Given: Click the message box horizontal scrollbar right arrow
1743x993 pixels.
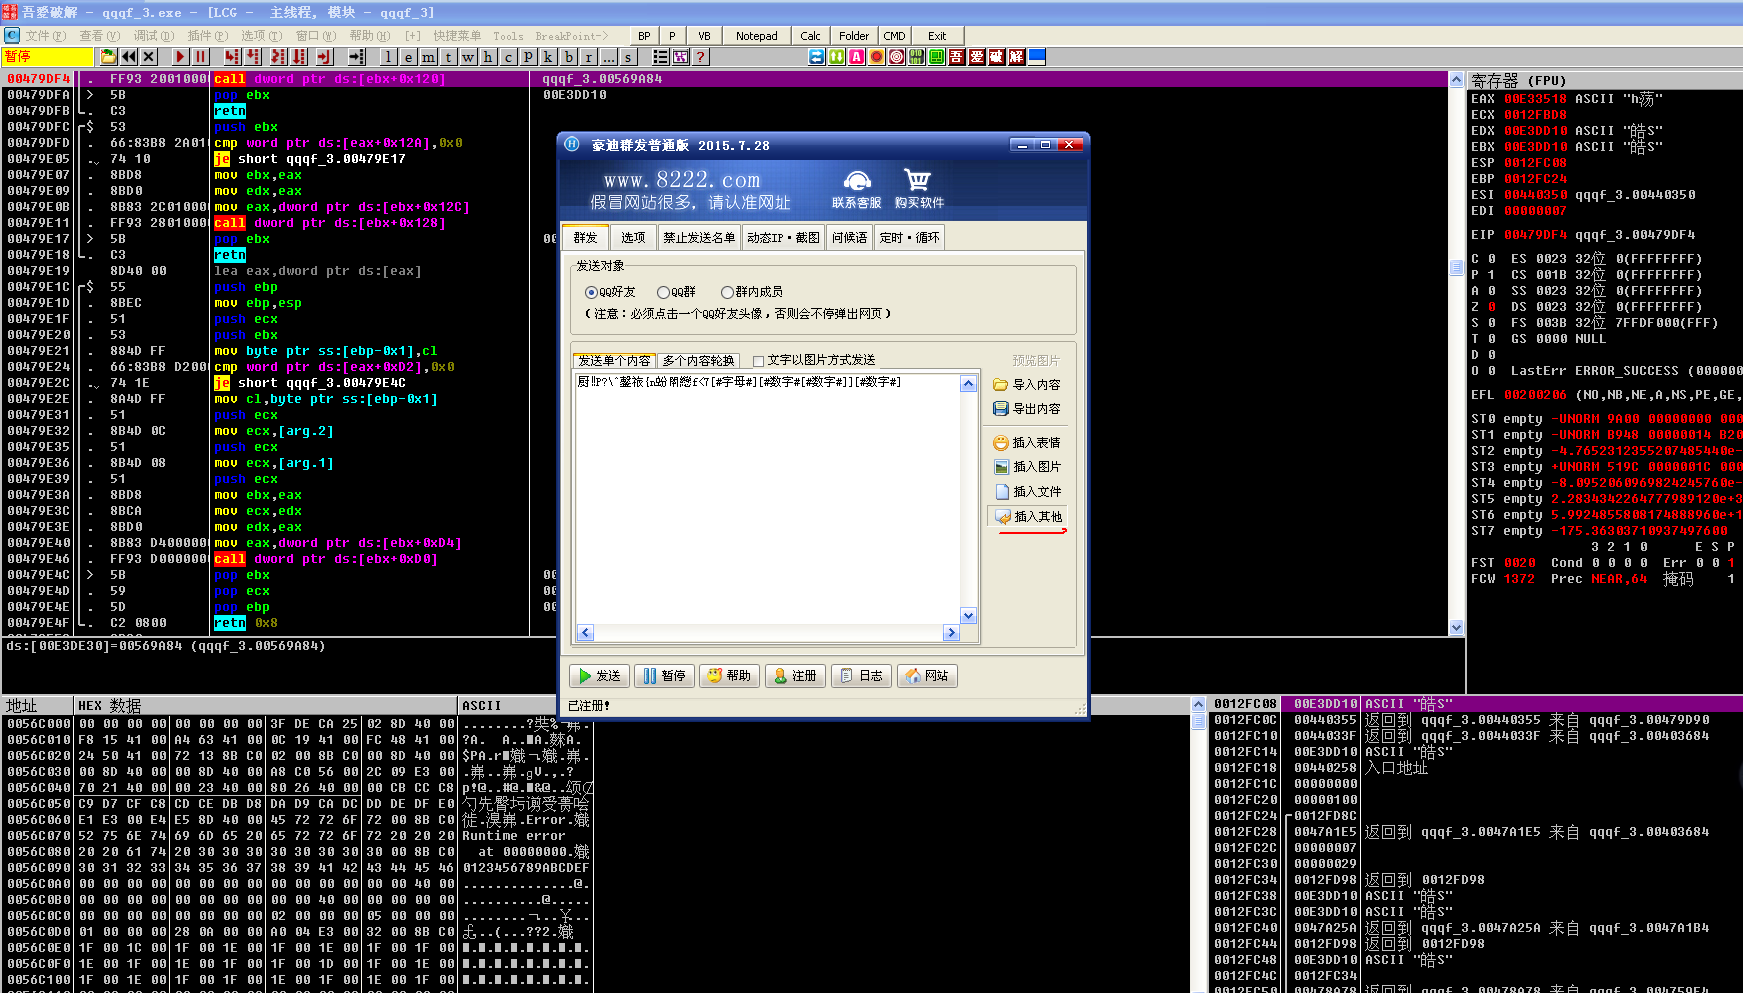Looking at the screenshot, I should 952,633.
